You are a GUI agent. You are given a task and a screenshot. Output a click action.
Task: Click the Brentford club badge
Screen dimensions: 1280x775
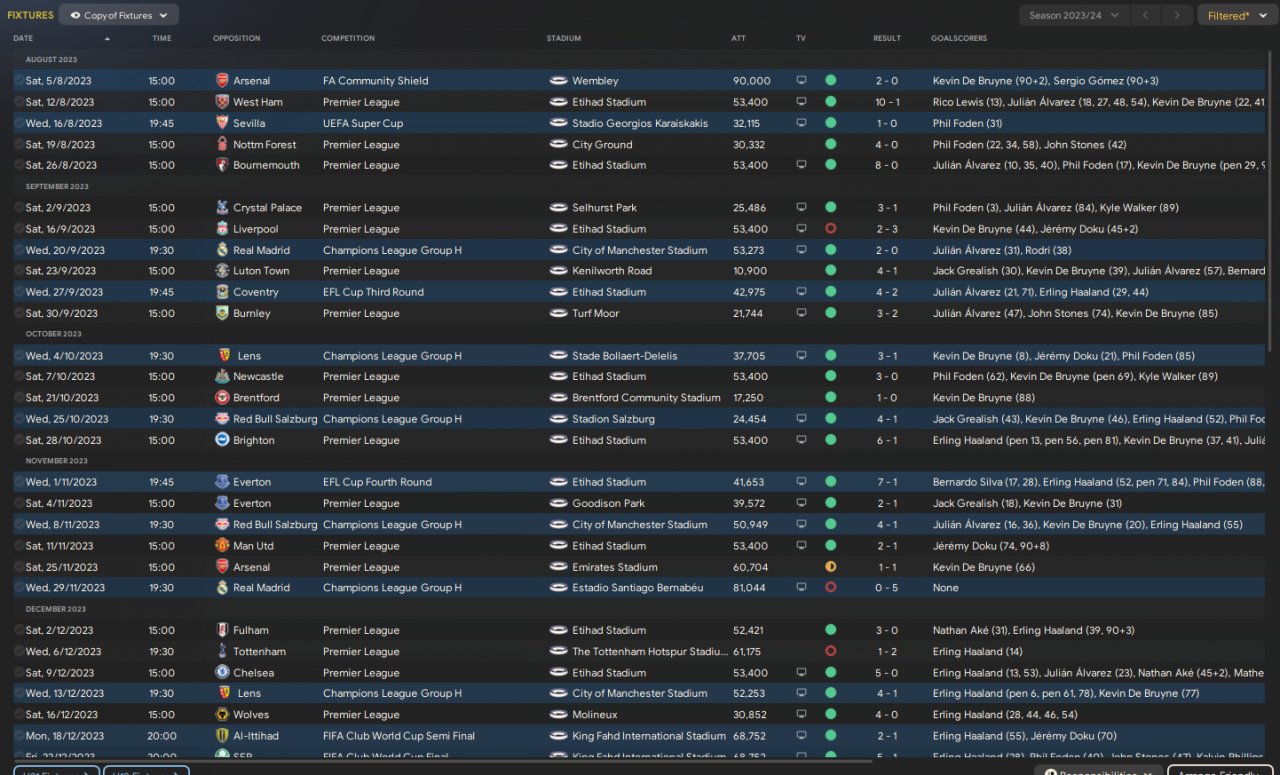pyautogui.click(x=222, y=398)
